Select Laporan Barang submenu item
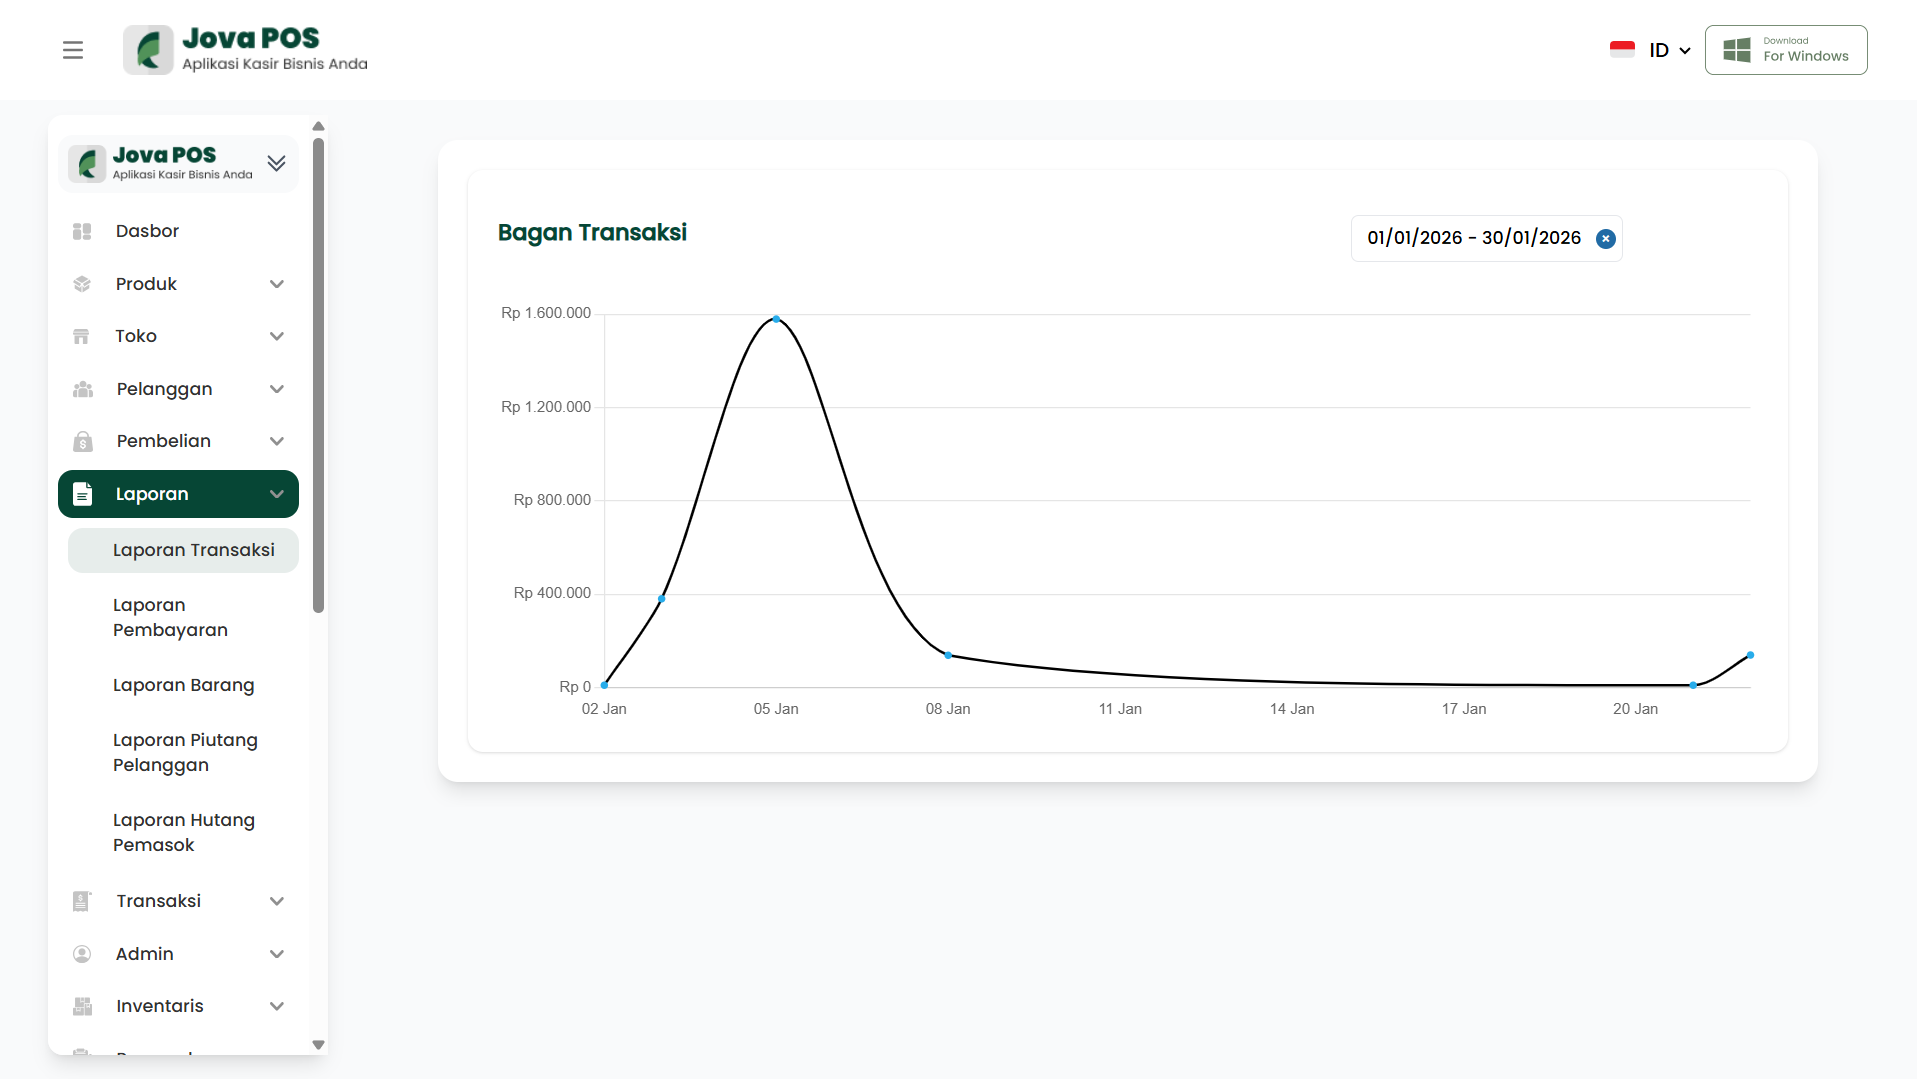Viewport: 1917px width, 1079px height. [x=183, y=685]
